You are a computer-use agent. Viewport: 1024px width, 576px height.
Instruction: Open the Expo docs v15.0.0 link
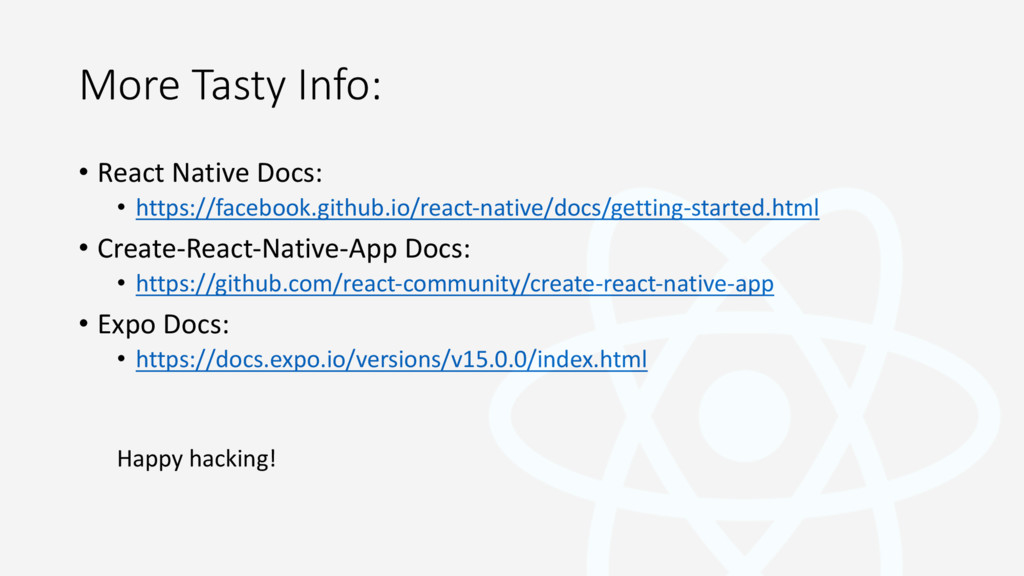(391, 359)
